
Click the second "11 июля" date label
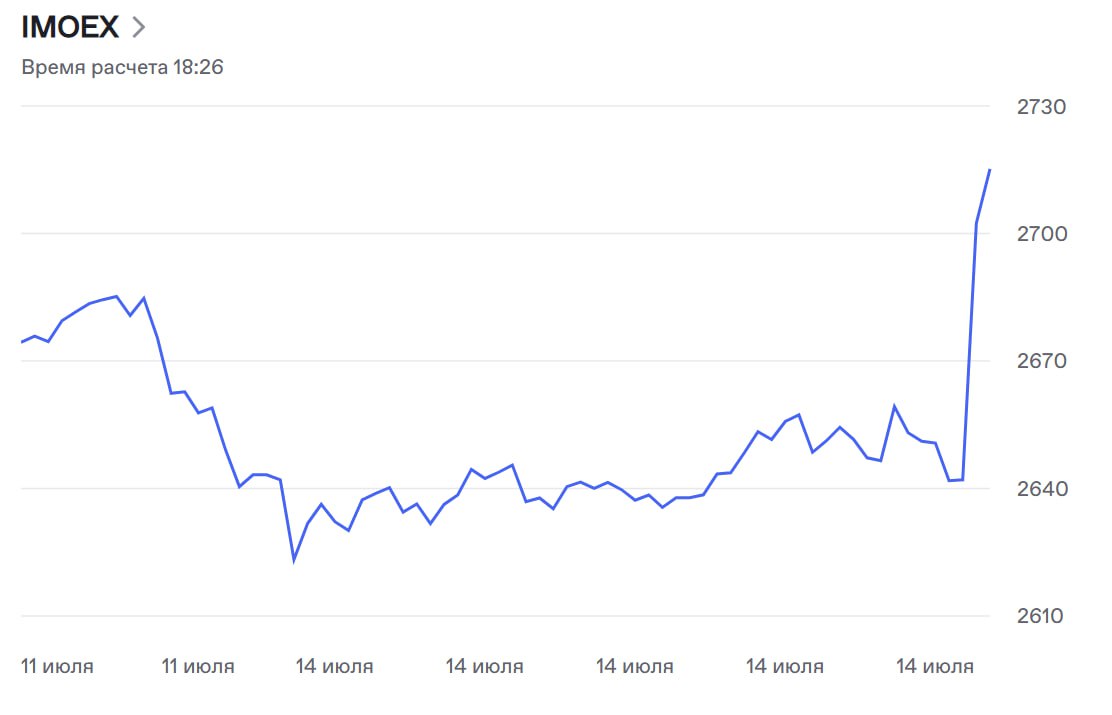(198, 666)
